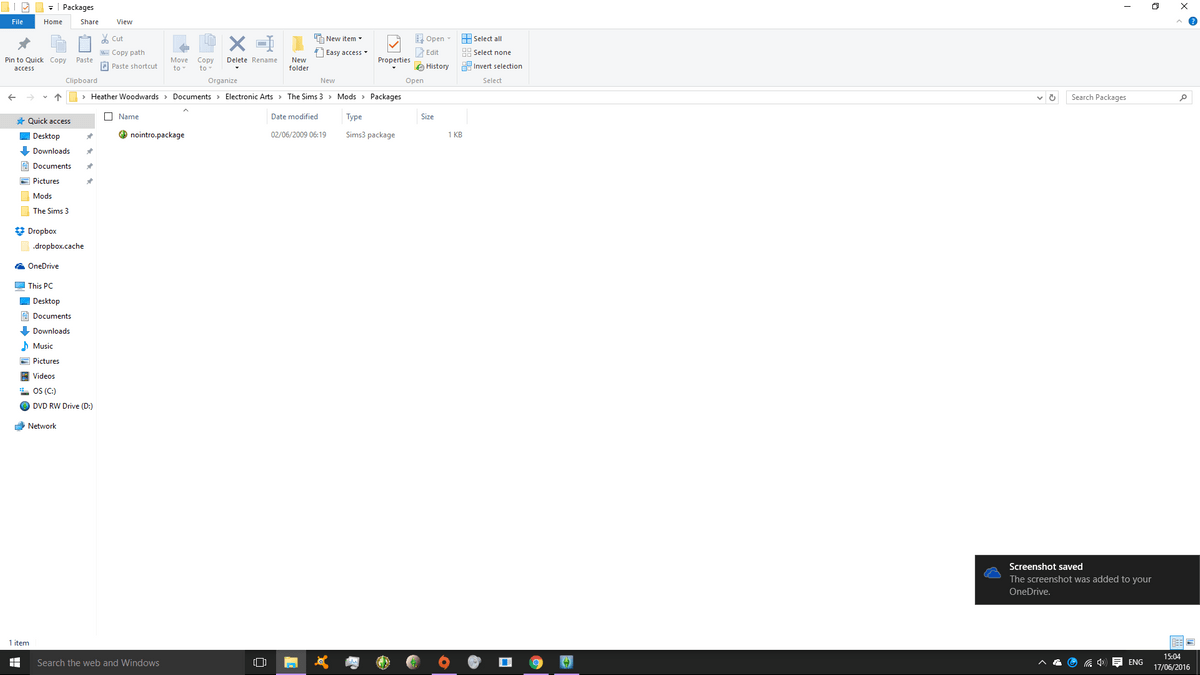Open the File menu tab
The height and width of the screenshot is (675, 1200).
17,22
